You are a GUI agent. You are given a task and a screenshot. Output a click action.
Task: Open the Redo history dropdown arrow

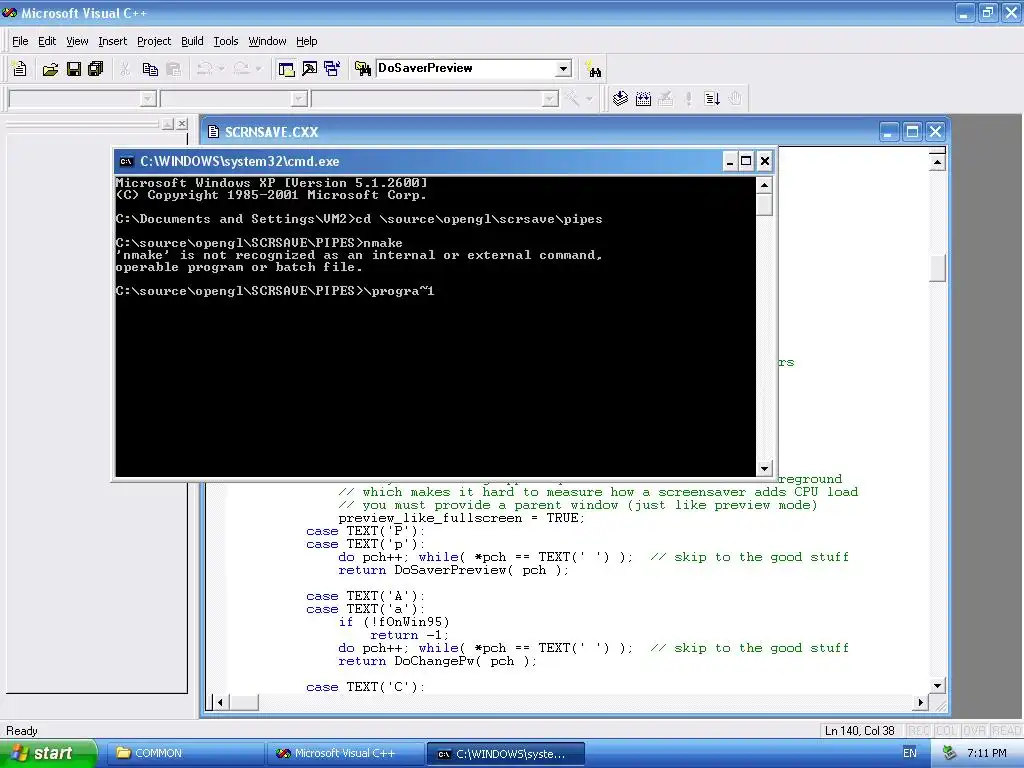coord(259,69)
